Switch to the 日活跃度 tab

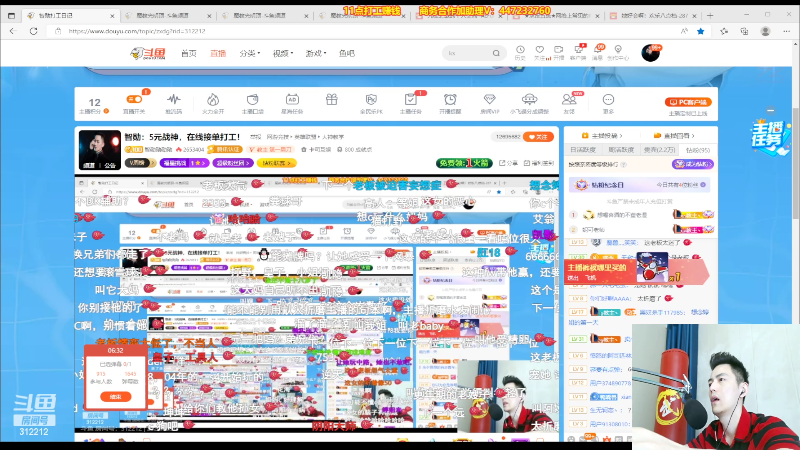[x=583, y=150]
